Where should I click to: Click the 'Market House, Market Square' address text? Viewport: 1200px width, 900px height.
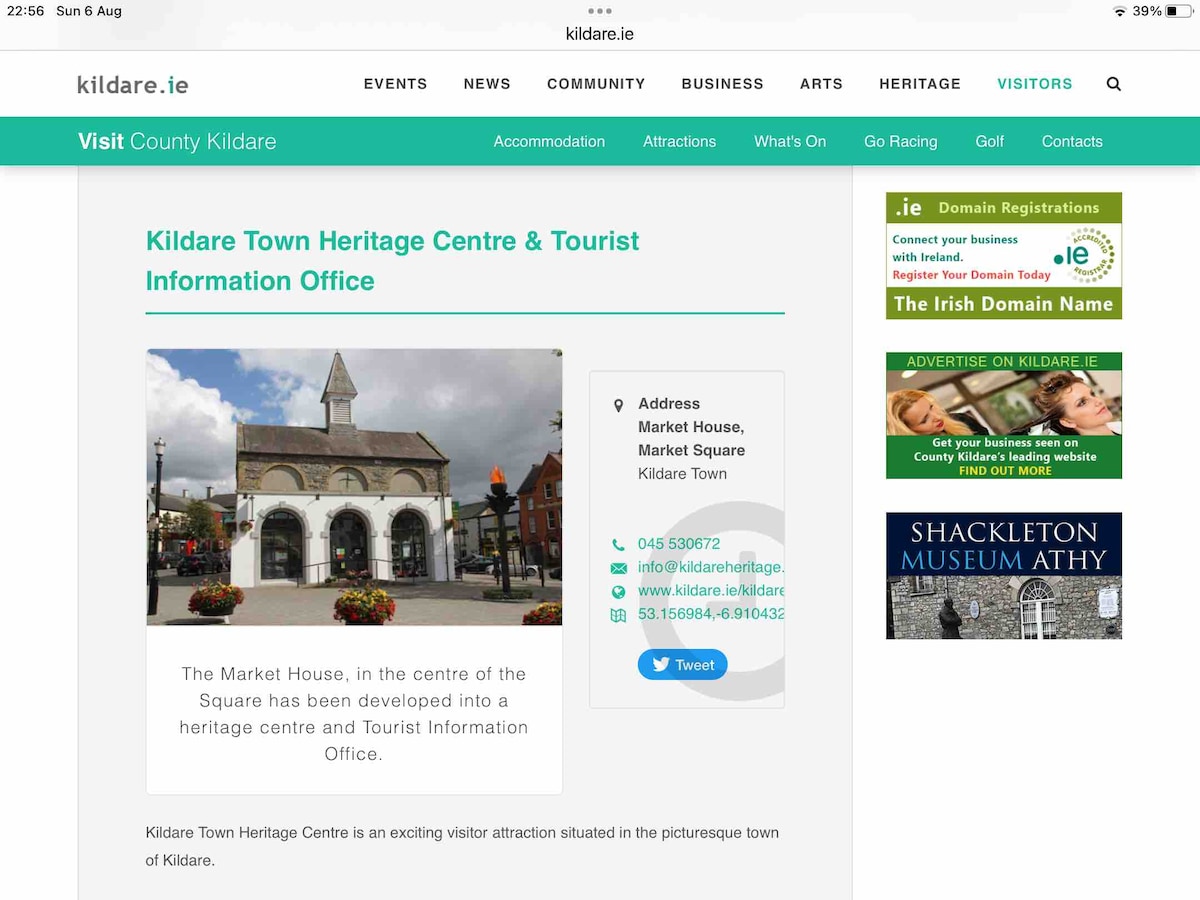coord(692,439)
